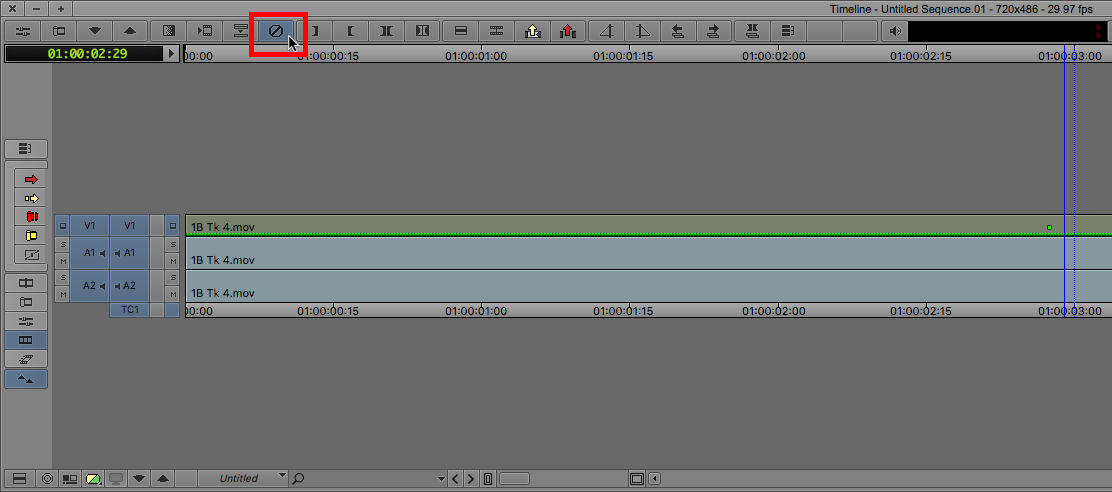Click 01:00:02:00 on the bottom timecode track

tap(773, 311)
